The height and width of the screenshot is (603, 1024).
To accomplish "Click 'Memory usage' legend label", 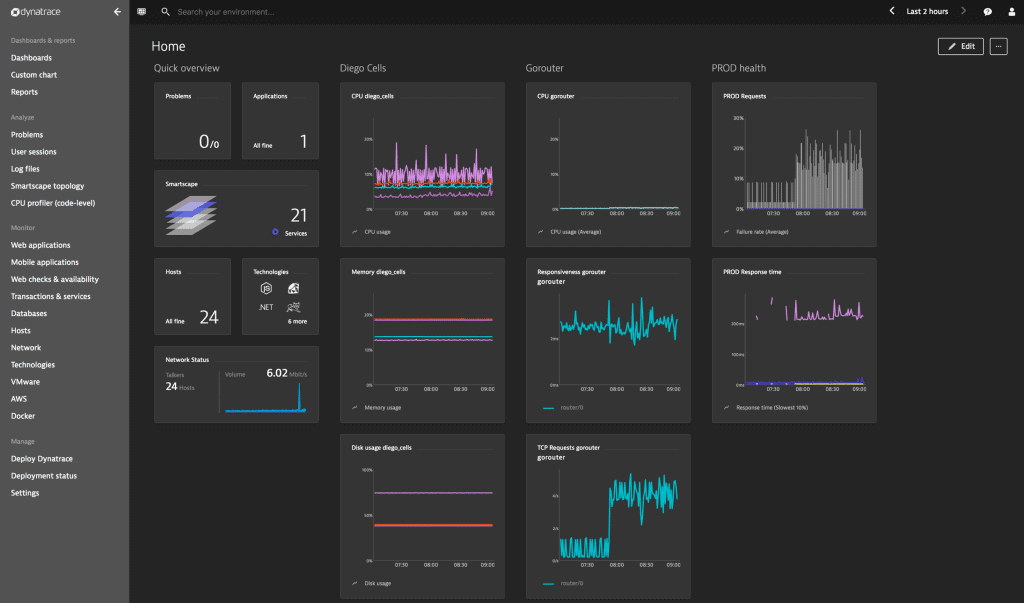I will [383, 408].
